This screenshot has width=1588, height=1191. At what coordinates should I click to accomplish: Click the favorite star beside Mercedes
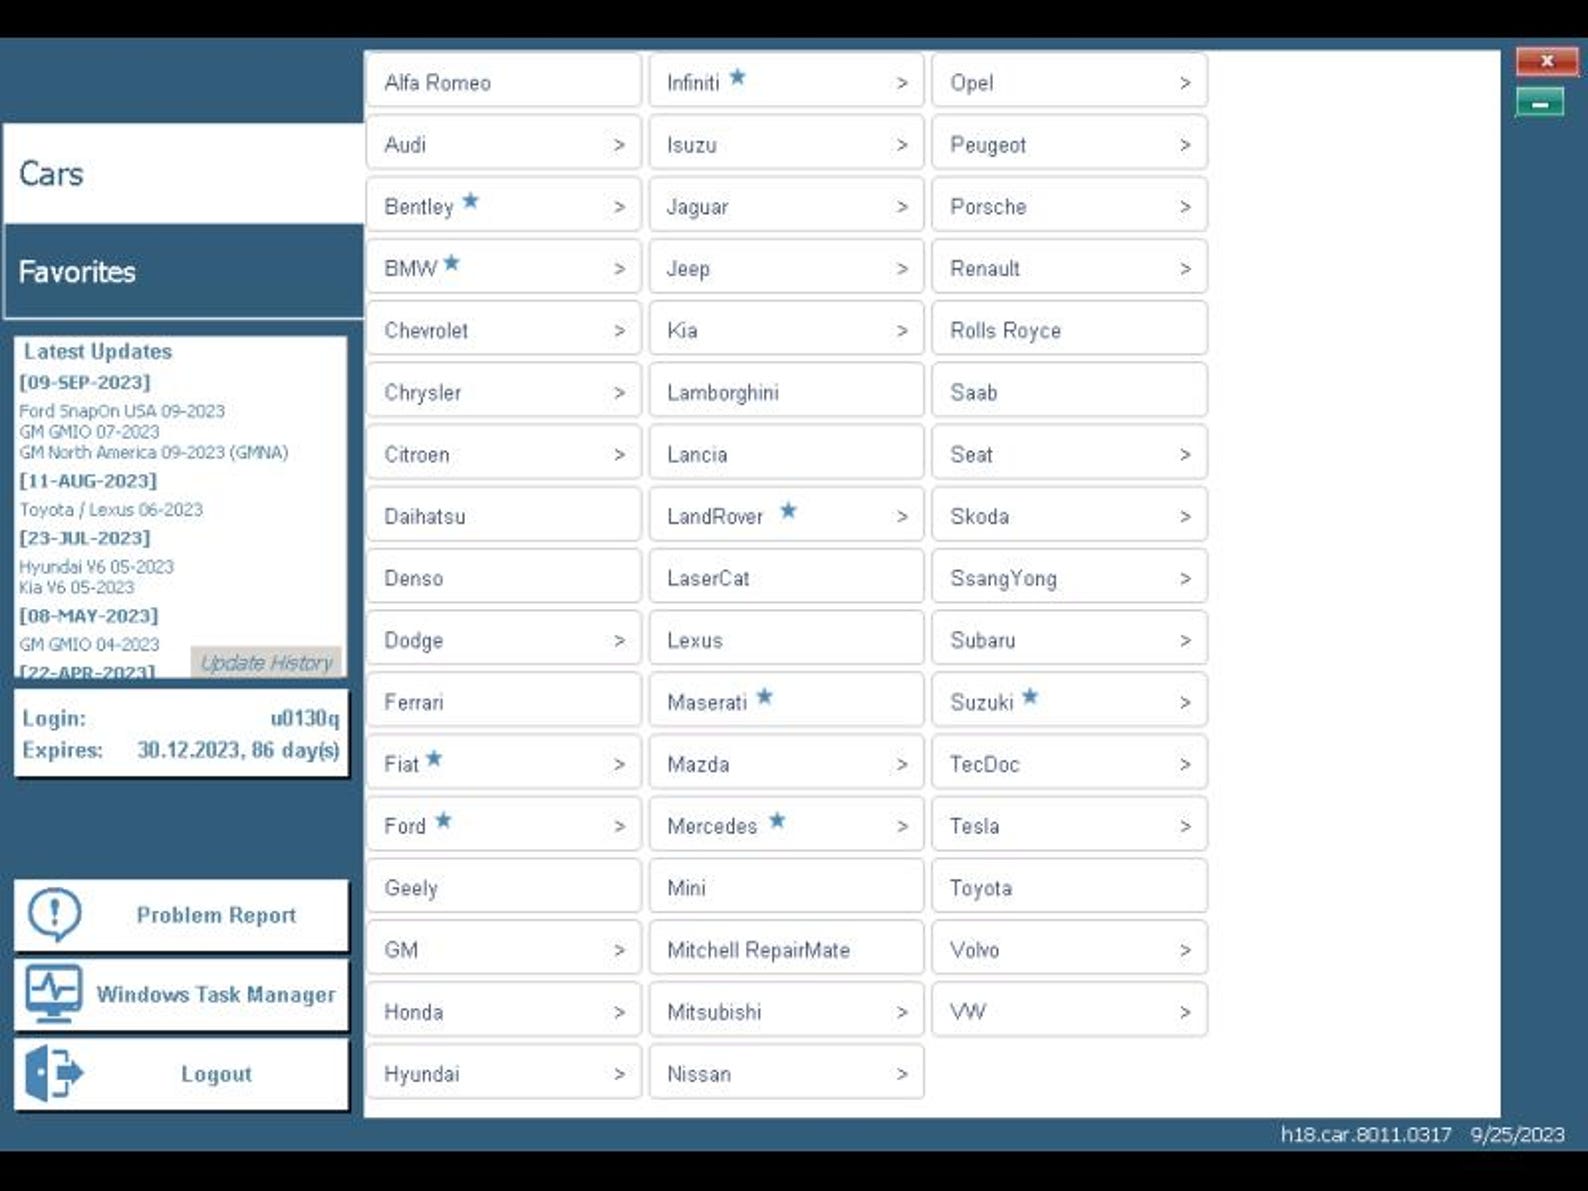[777, 821]
